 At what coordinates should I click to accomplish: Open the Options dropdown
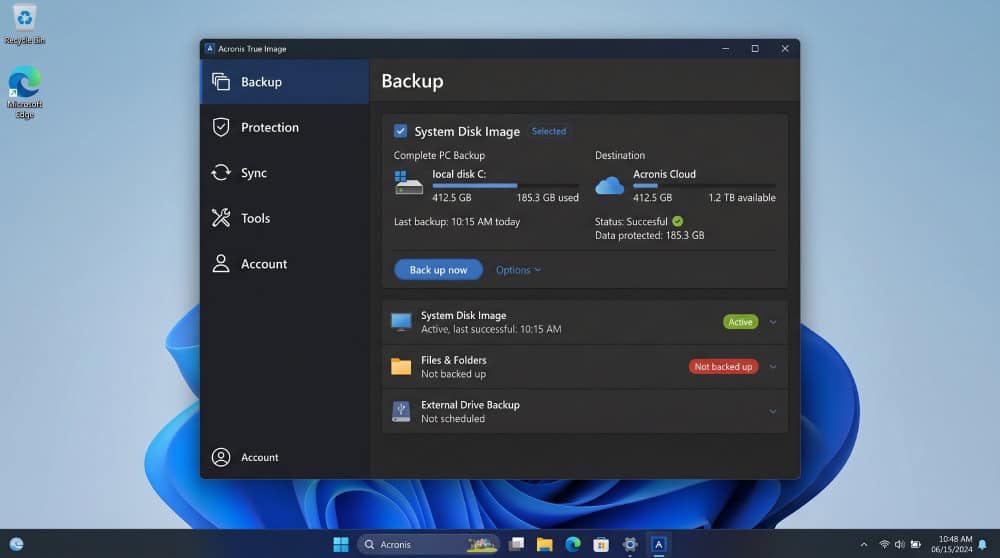coord(518,270)
